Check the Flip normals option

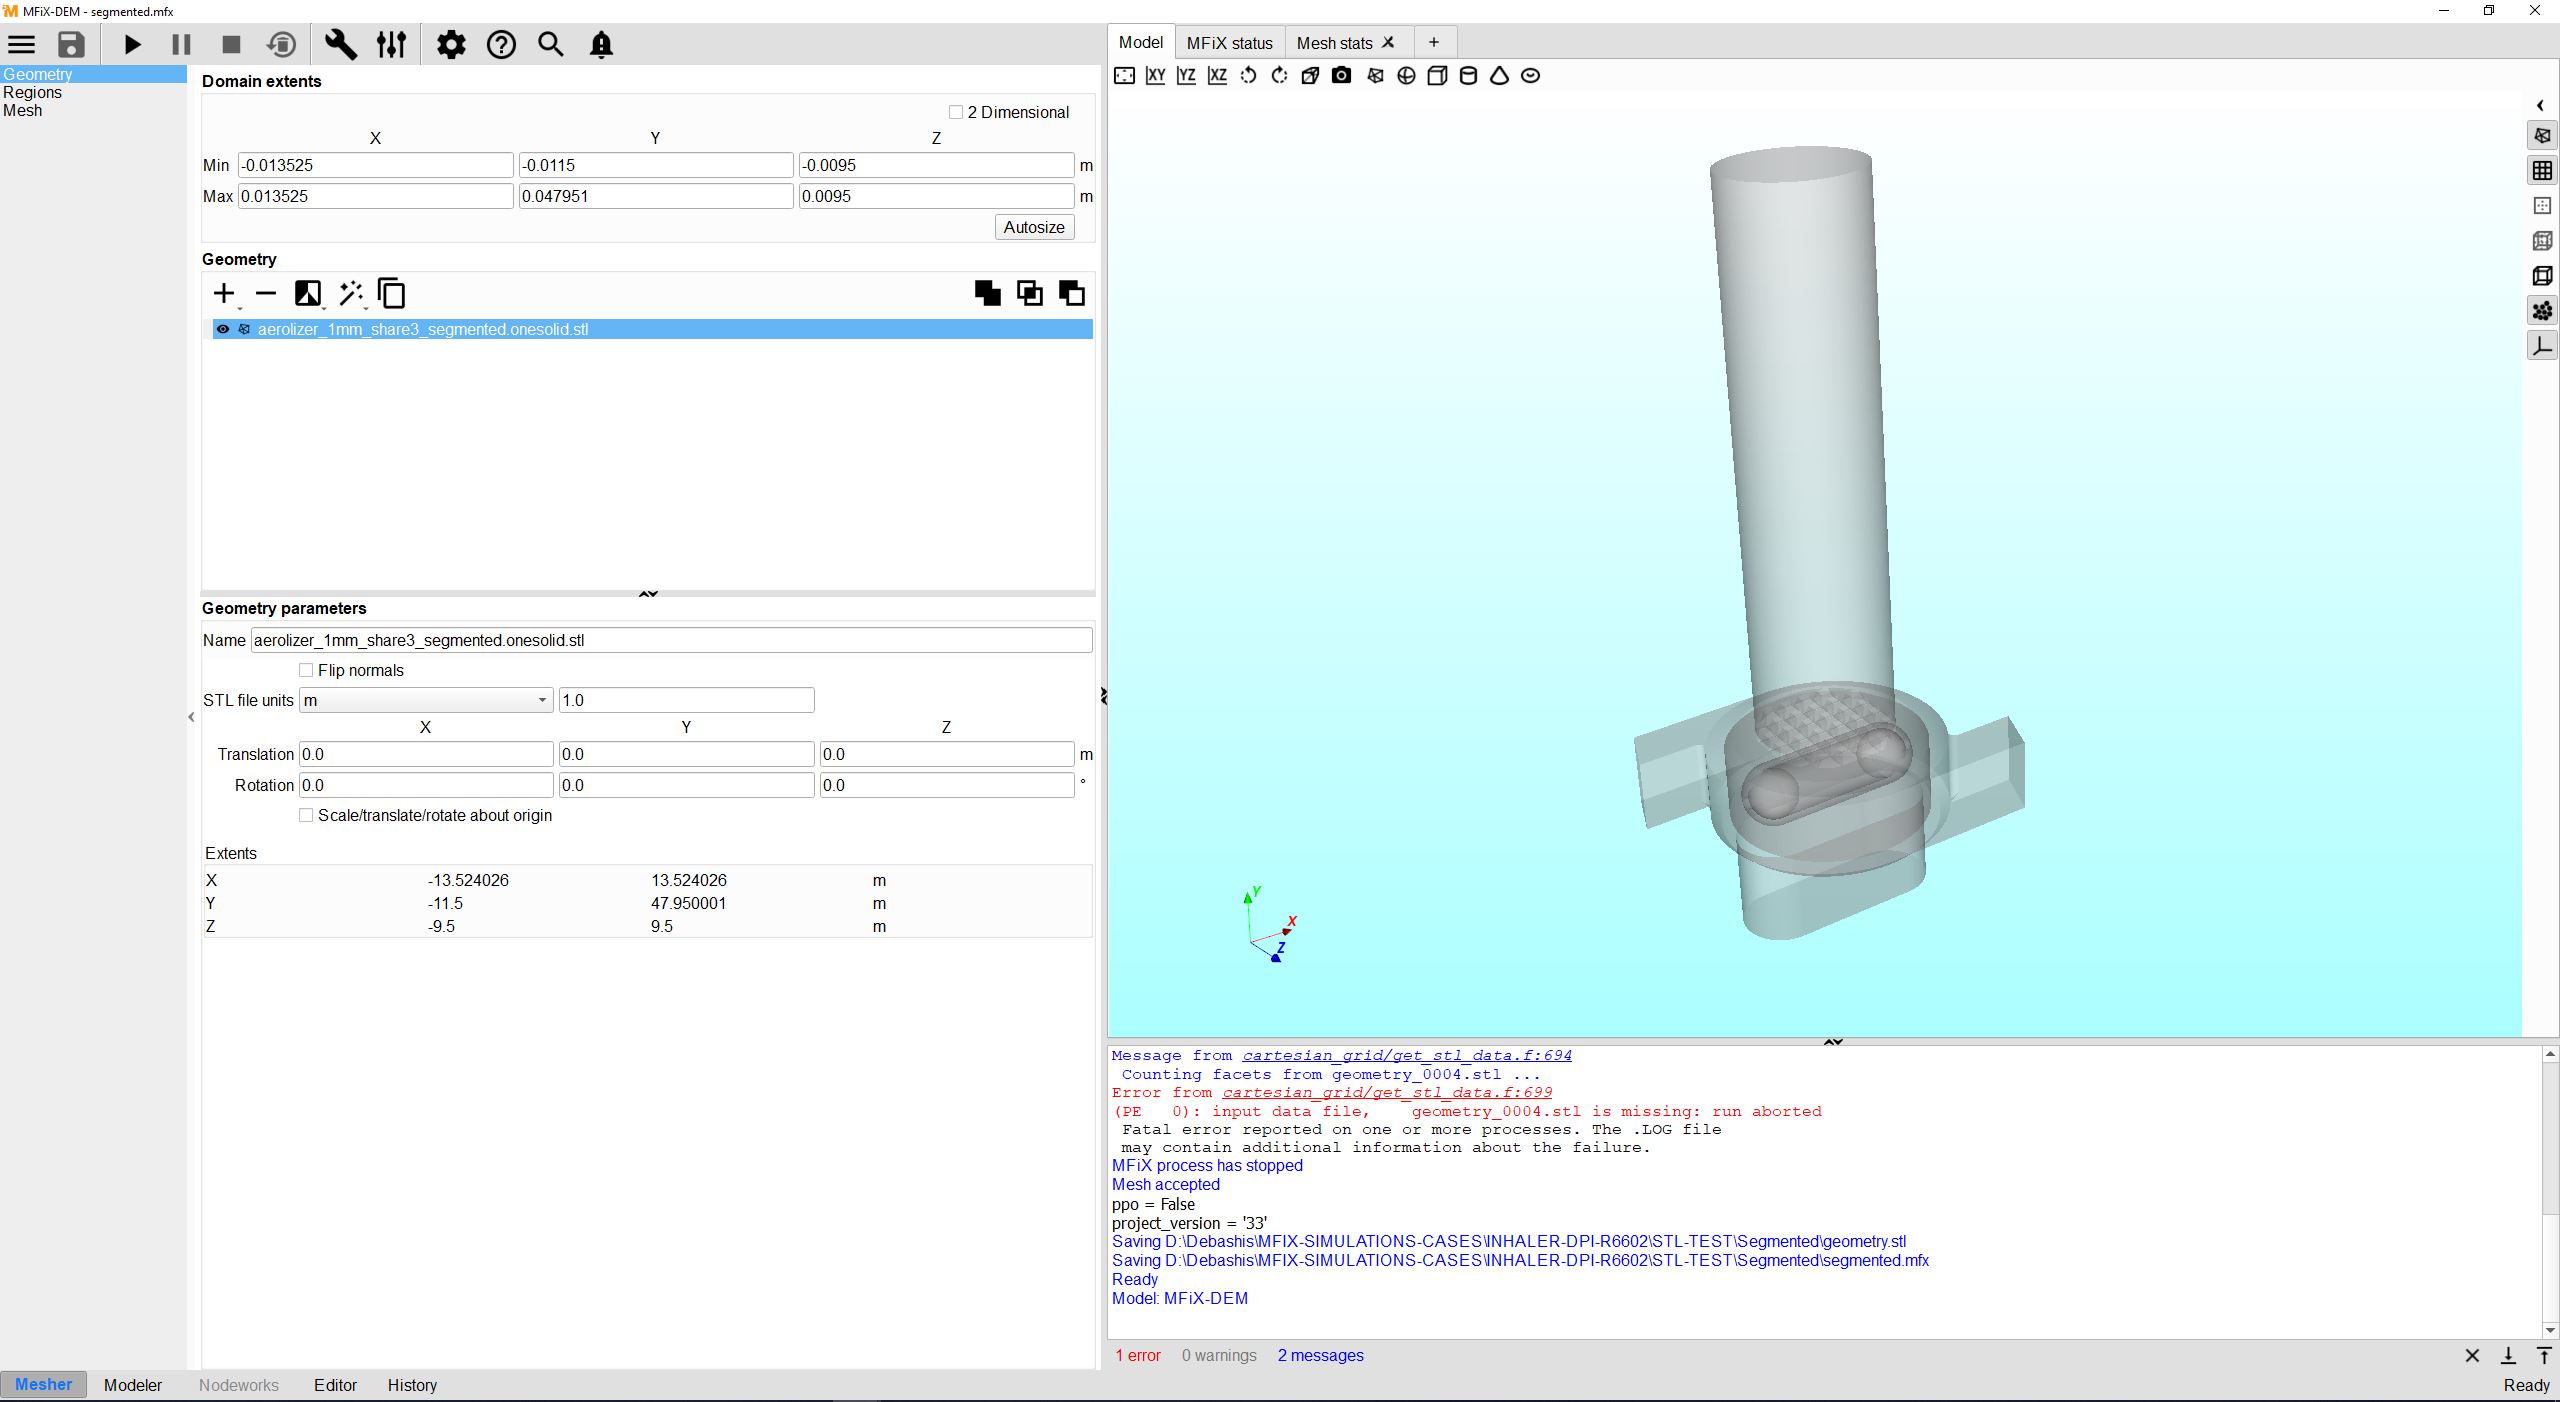coord(307,670)
